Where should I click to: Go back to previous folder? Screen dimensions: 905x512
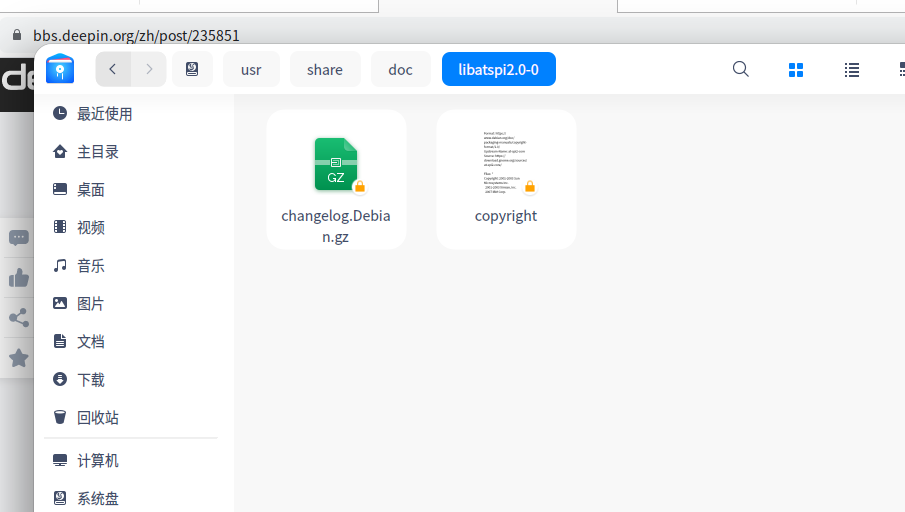[x=113, y=69]
